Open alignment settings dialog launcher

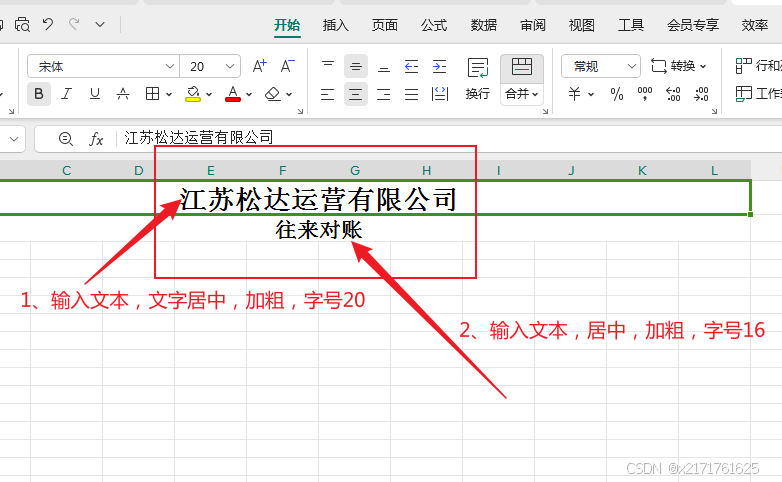545,111
